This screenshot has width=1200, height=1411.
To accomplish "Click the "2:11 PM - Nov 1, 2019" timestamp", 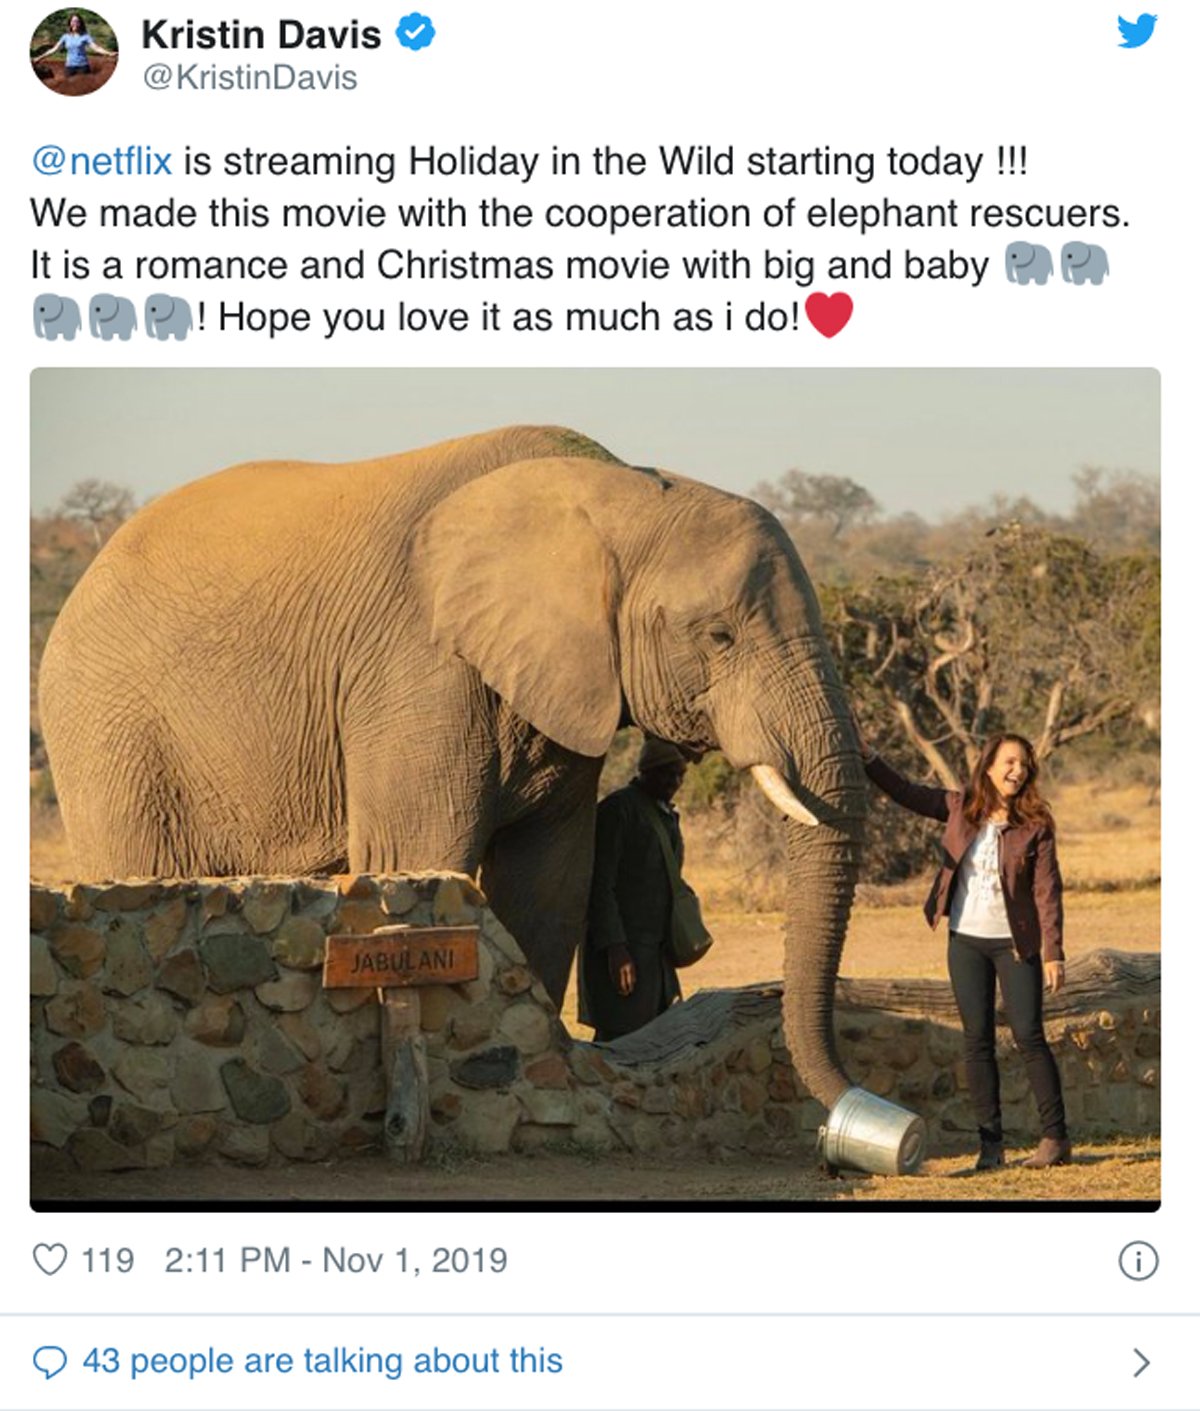I will (335, 1260).
